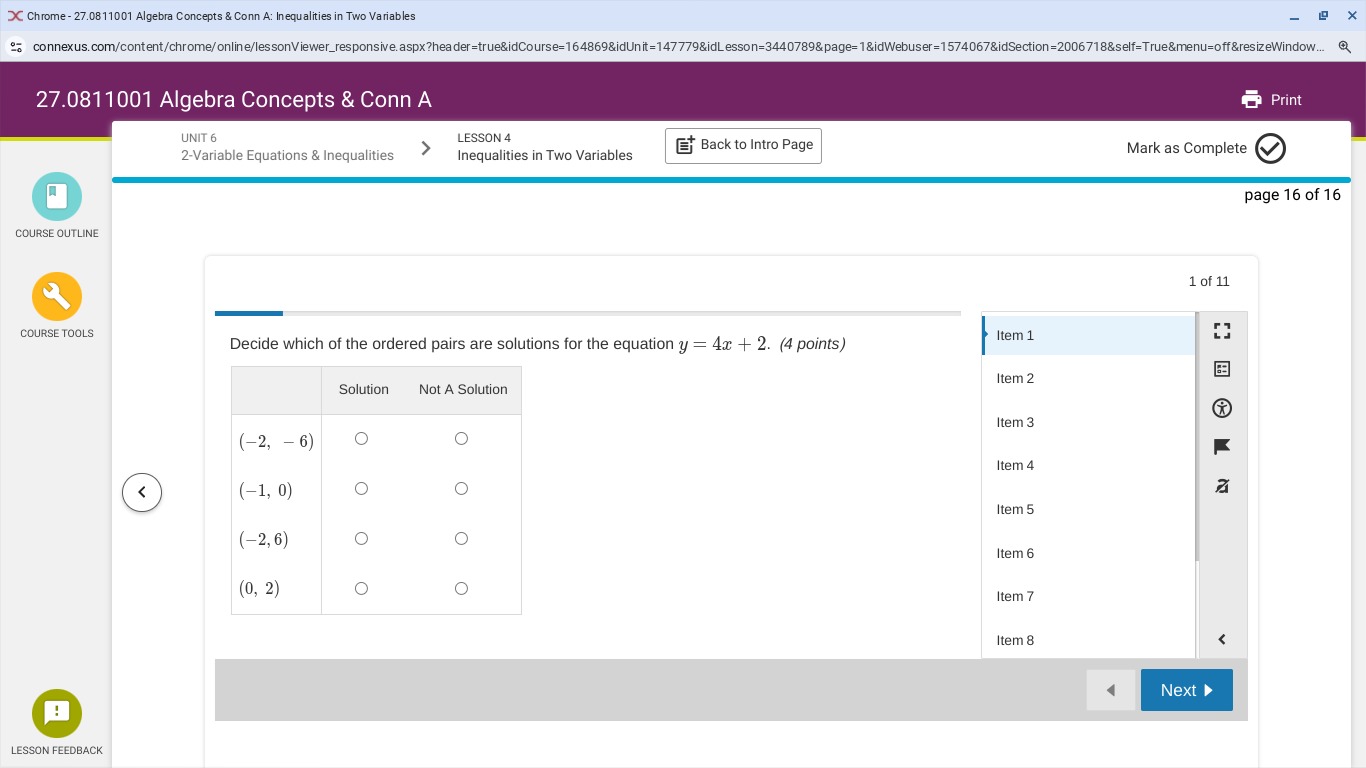Toggle fullscreen view icon in item panel
Screen dimensions: 1366x768
tap(1222, 330)
